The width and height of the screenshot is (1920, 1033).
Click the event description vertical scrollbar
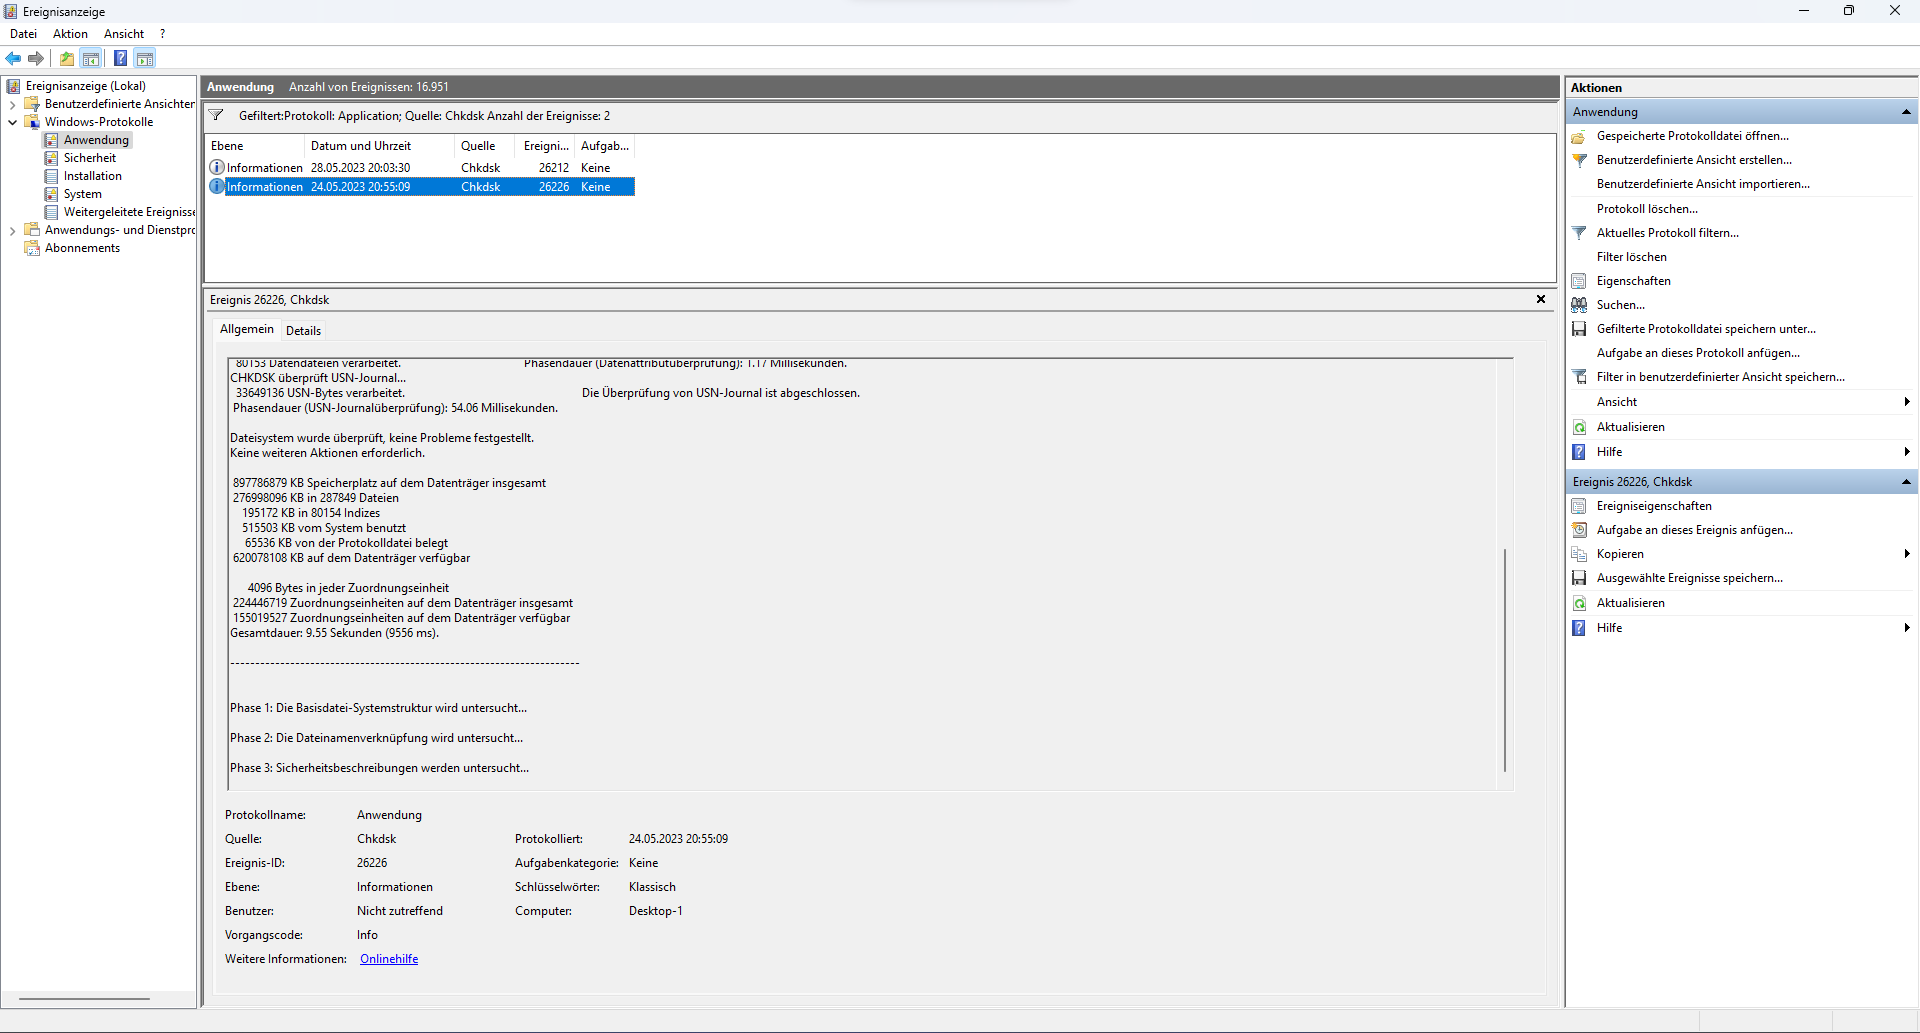(x=1505, y=660)
